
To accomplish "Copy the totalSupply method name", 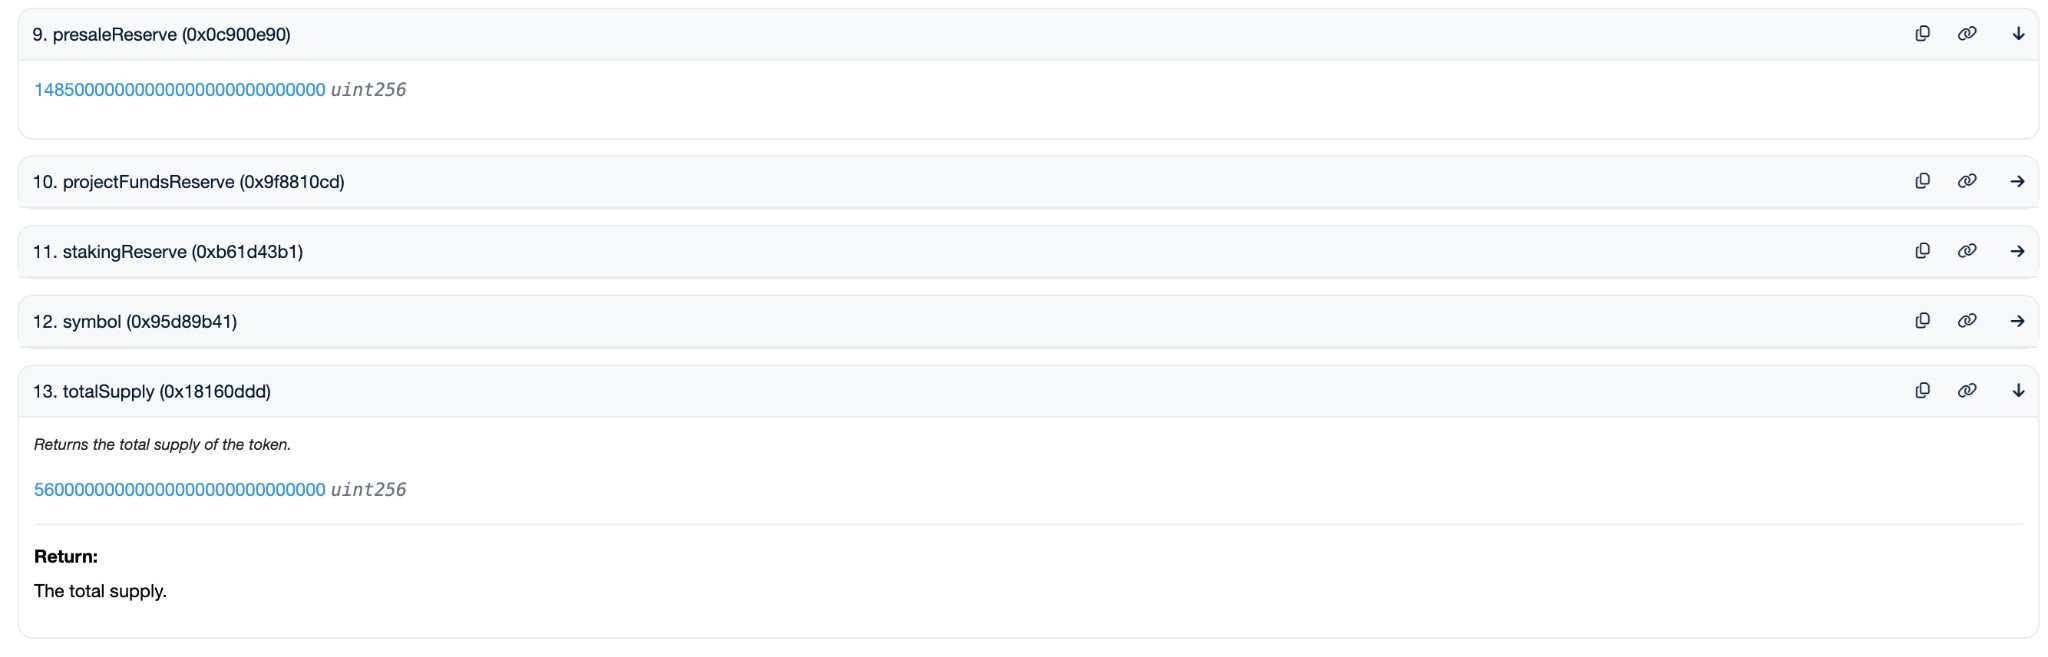I will [x=1922, y=391].
